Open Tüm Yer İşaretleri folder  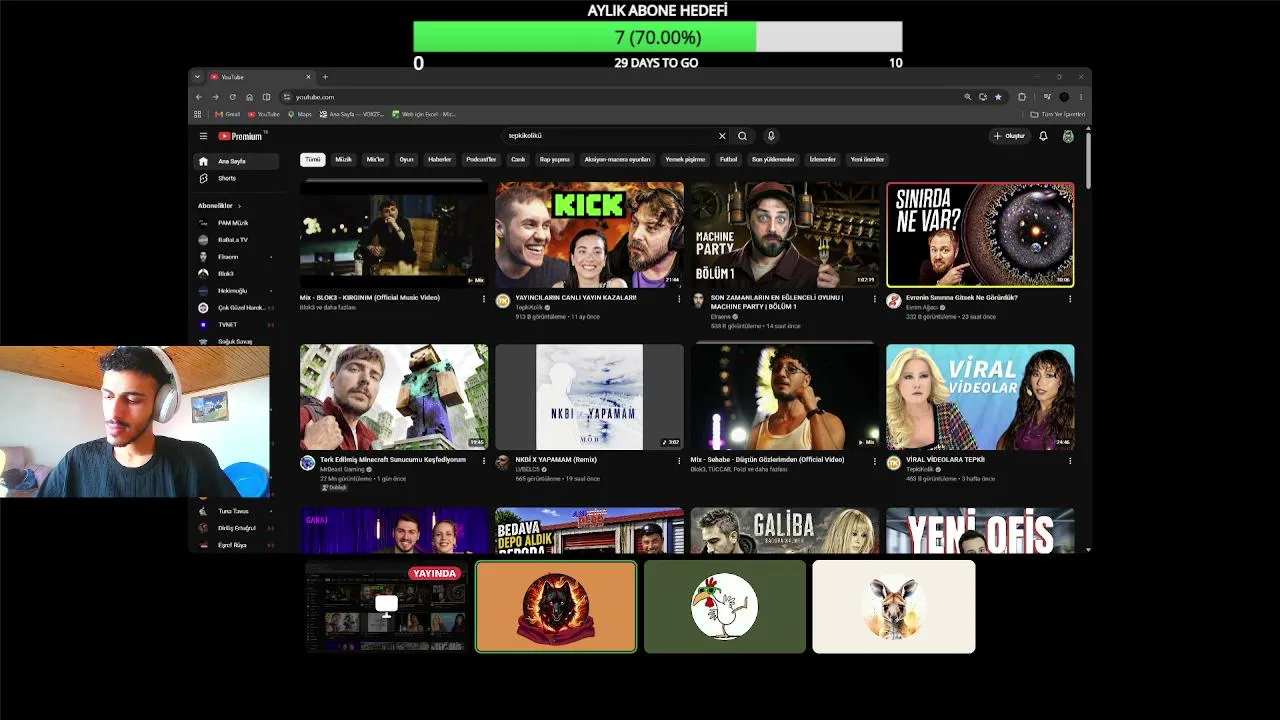click(x=1058, y=114)
